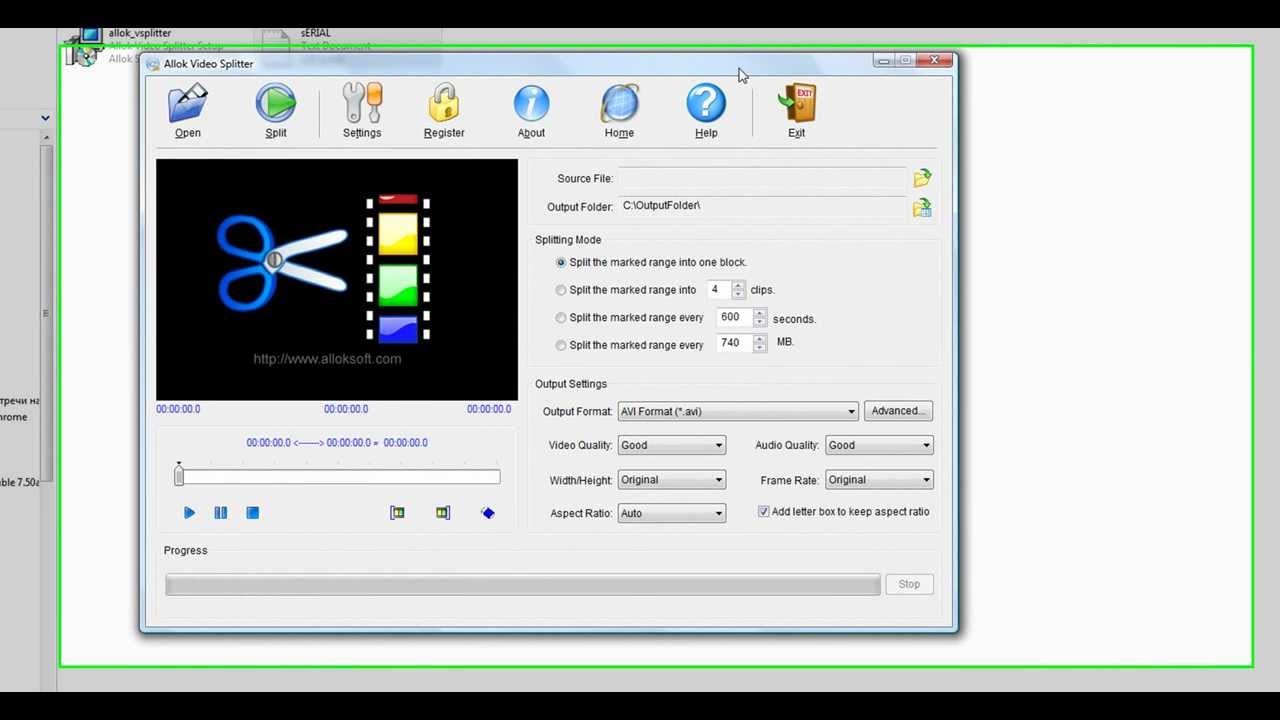Open the Output Format dropdown
Image resolution: width=1280 pixels, height=720 pixels.
pyautogui.click(x=738, y=411)
